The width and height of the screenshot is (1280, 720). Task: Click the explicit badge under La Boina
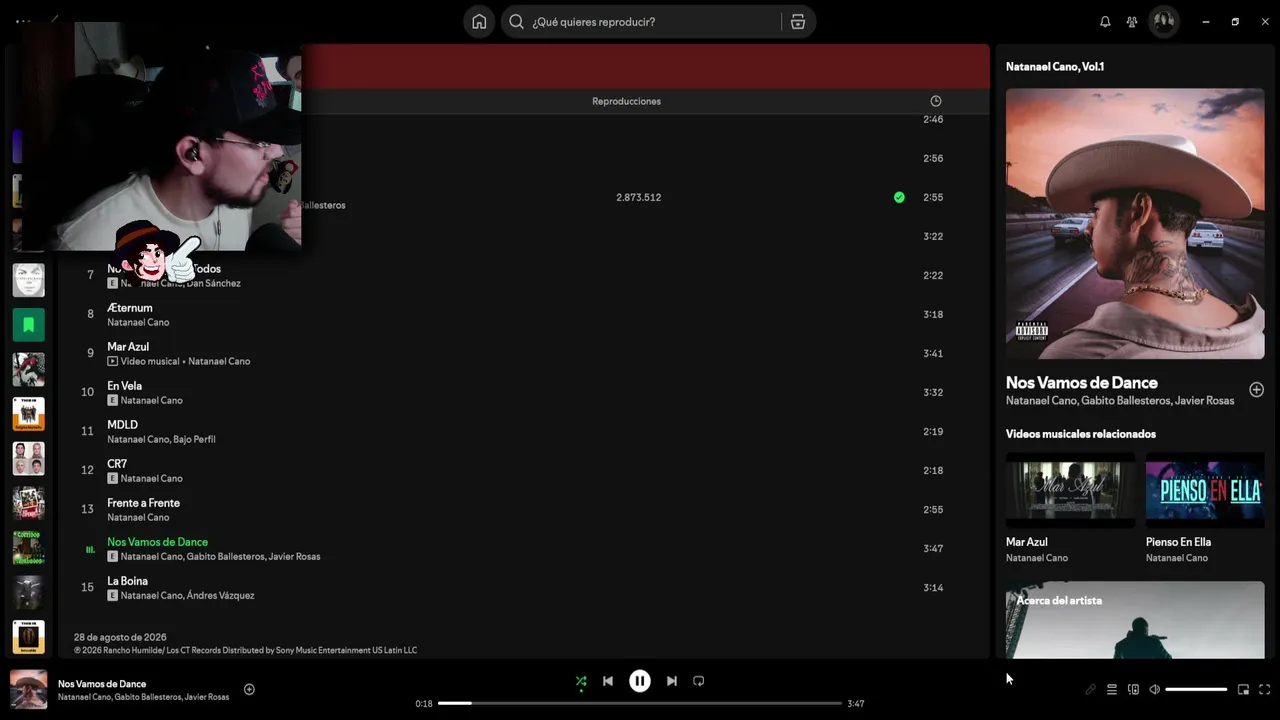[x=113, y=595]
